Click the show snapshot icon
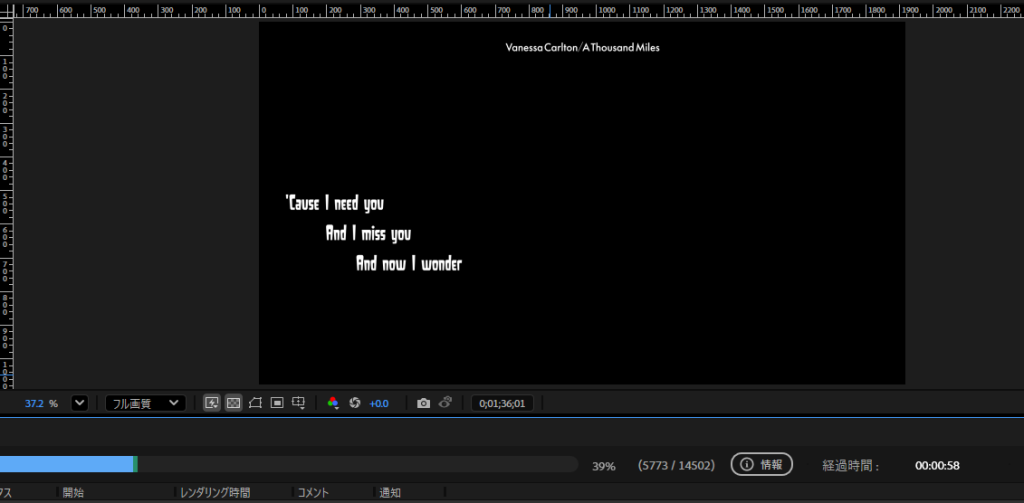 [445, 403]
